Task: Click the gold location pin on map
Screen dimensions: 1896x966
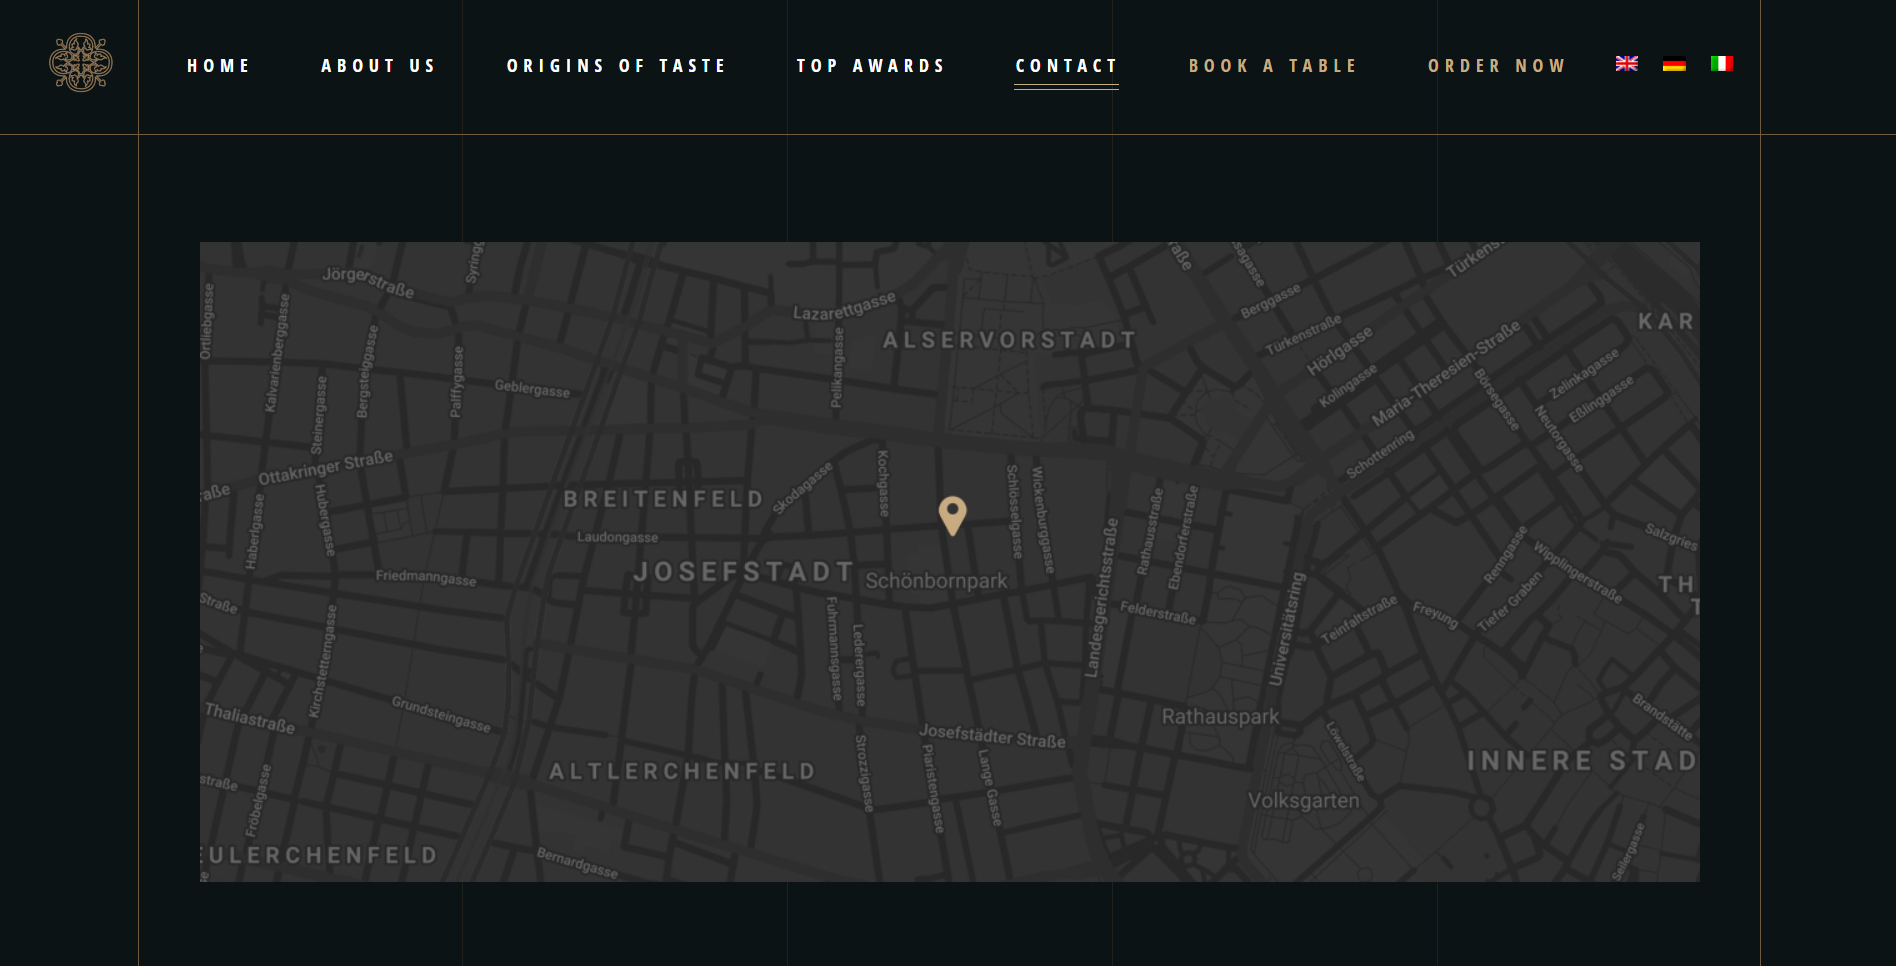Action: point(952,514)
